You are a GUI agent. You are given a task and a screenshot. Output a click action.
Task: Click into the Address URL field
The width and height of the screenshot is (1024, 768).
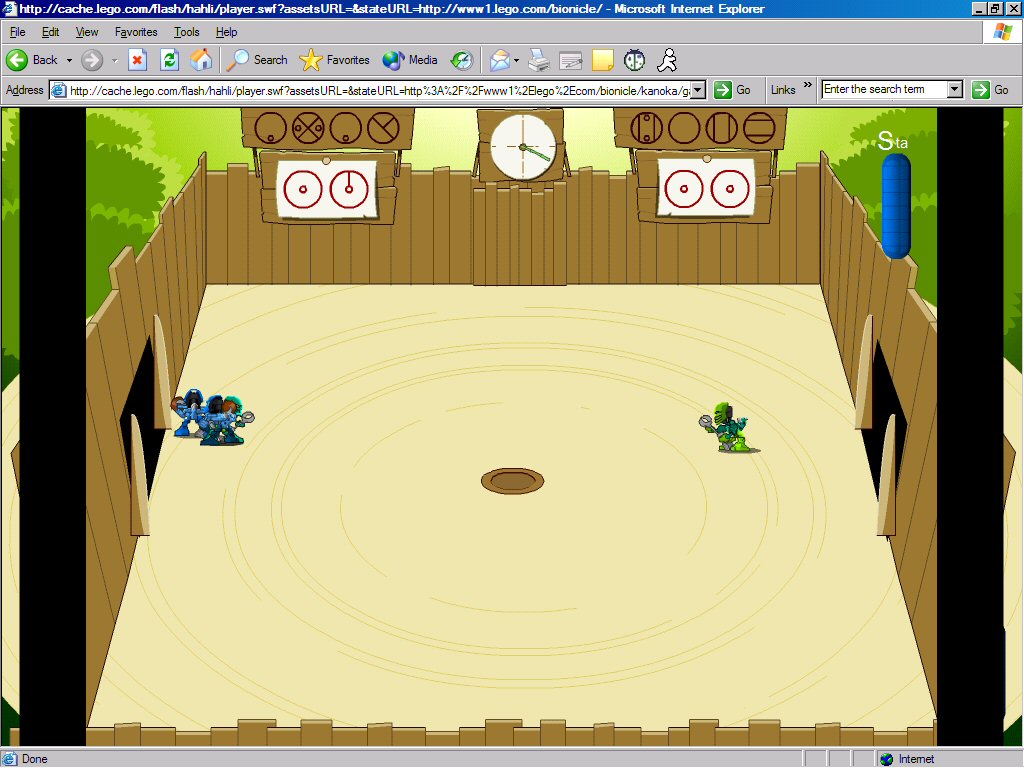click(x=379, y=91)
